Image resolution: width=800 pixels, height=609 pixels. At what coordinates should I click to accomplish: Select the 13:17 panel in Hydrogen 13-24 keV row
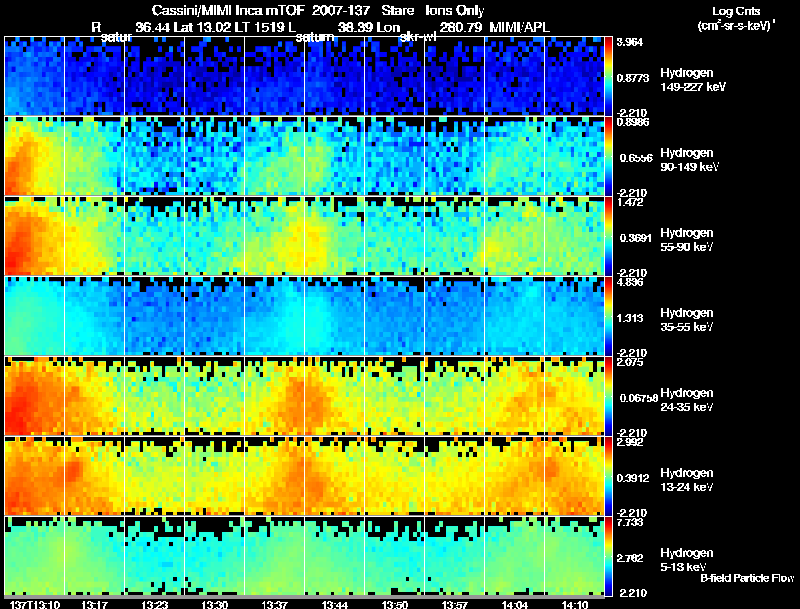[94, 476]
